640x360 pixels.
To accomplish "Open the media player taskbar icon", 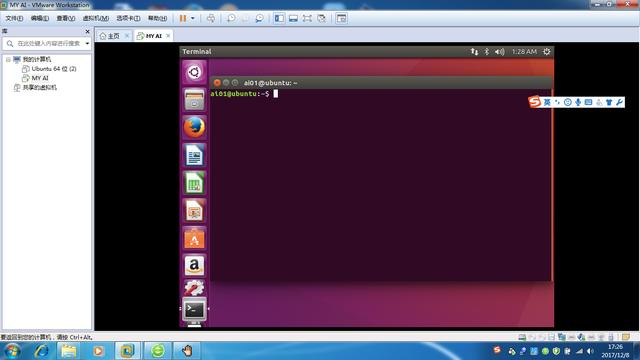I will pos(98,351).
